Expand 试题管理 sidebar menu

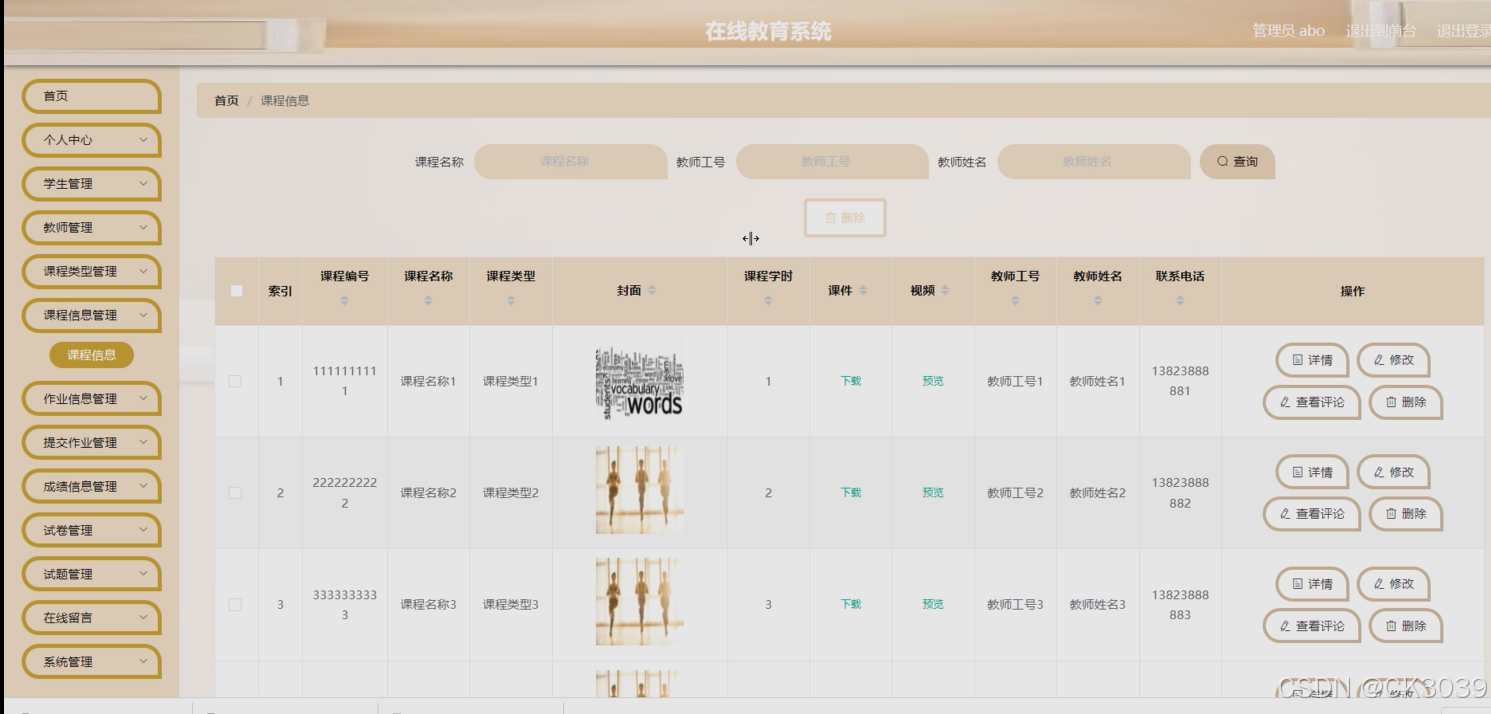(x=91, y=575)
